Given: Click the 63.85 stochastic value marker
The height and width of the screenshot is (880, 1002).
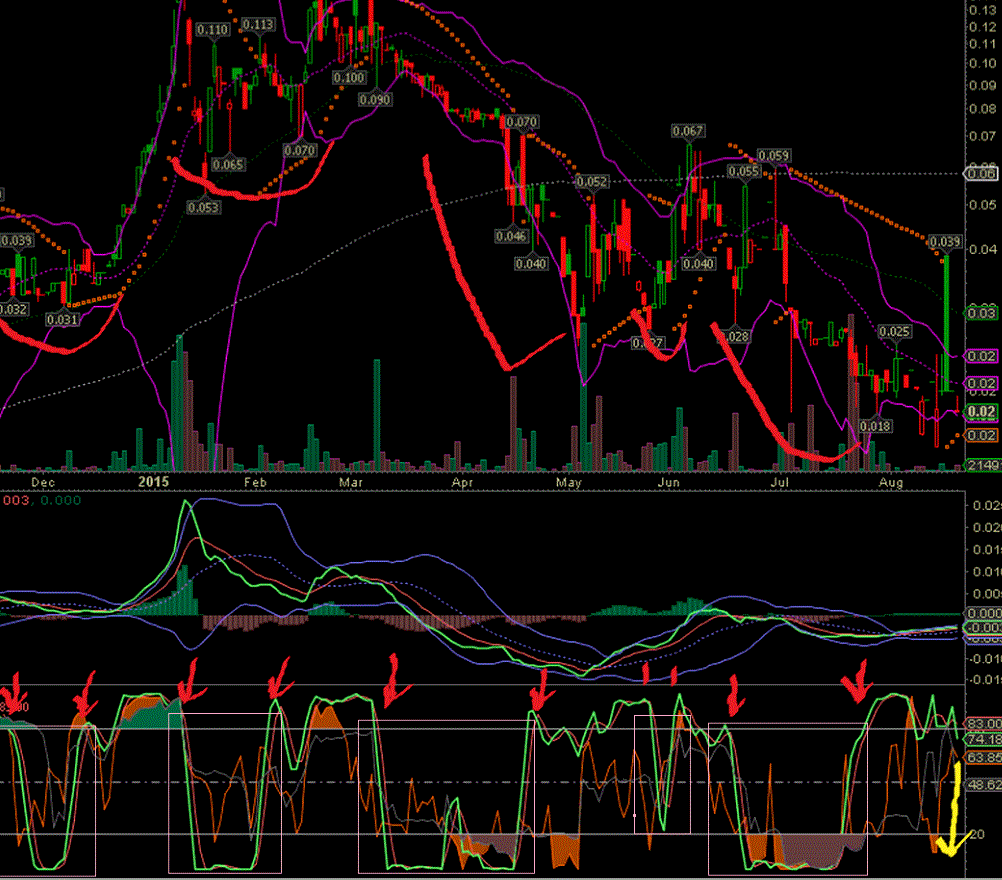Looking at the screenshot, I should [984, 758].
